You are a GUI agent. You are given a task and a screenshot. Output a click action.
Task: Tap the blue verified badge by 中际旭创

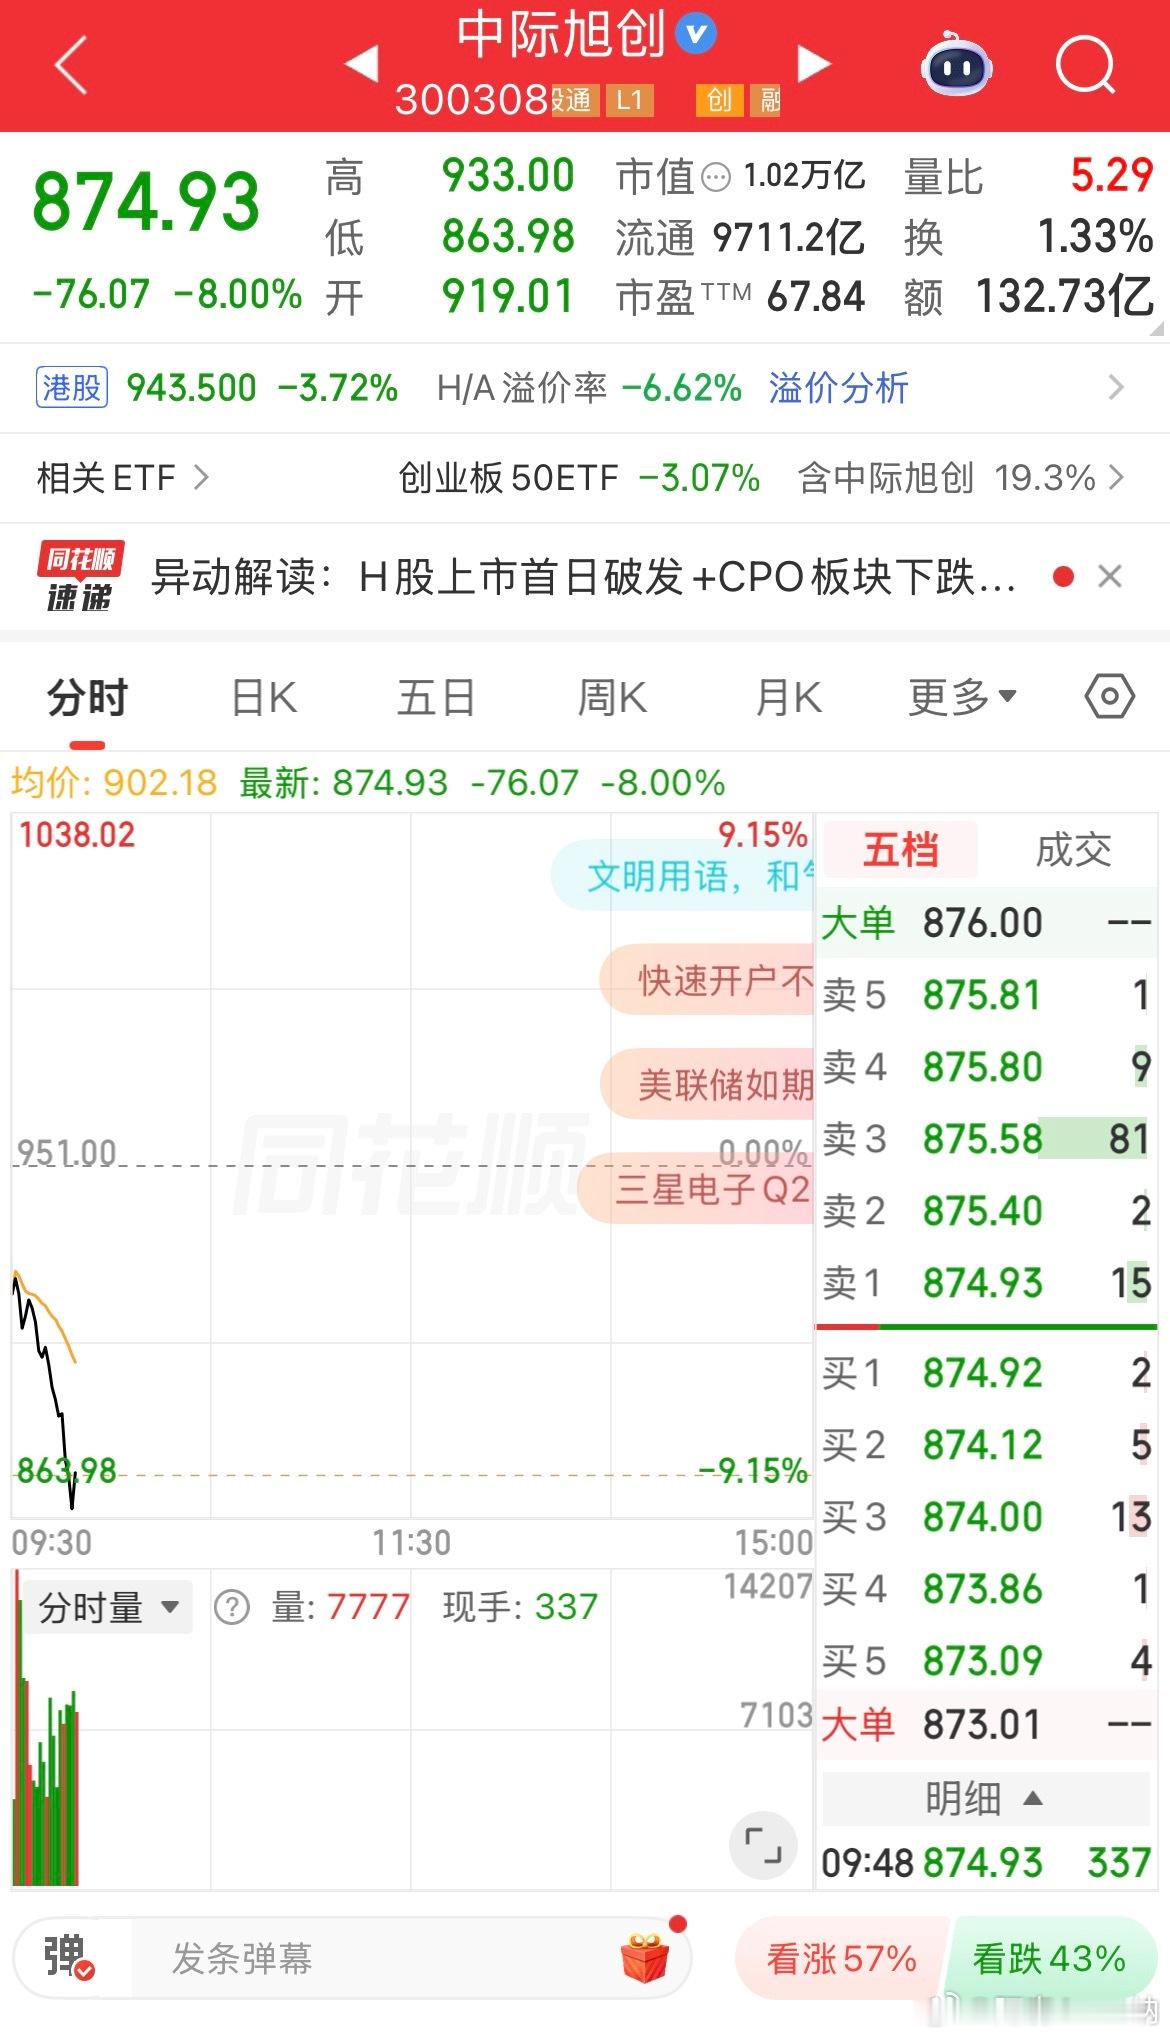(x=696, y=33)
